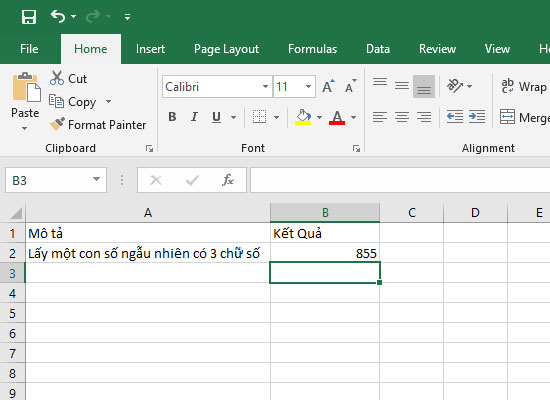Viewport: 550px width, 400px height.
Task: Click the Cut scissors button
Action: 68,79
